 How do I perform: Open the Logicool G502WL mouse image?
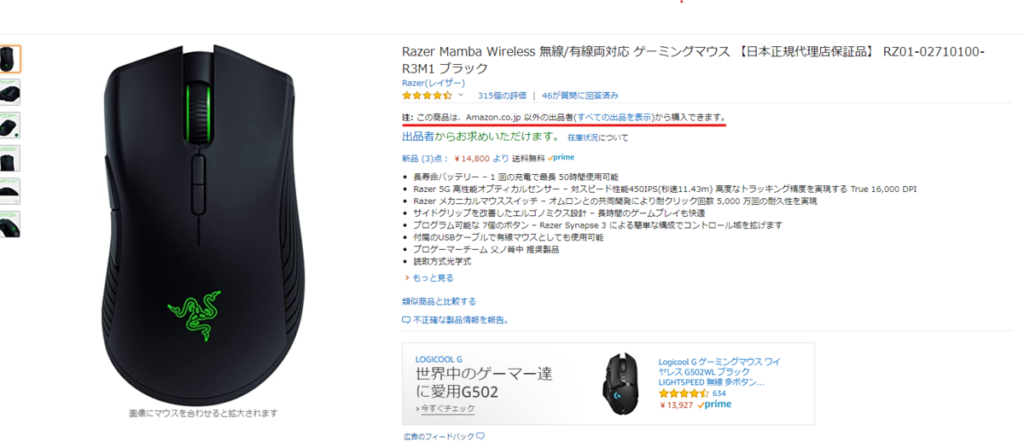pyautogui.click(x=622, y=382)
